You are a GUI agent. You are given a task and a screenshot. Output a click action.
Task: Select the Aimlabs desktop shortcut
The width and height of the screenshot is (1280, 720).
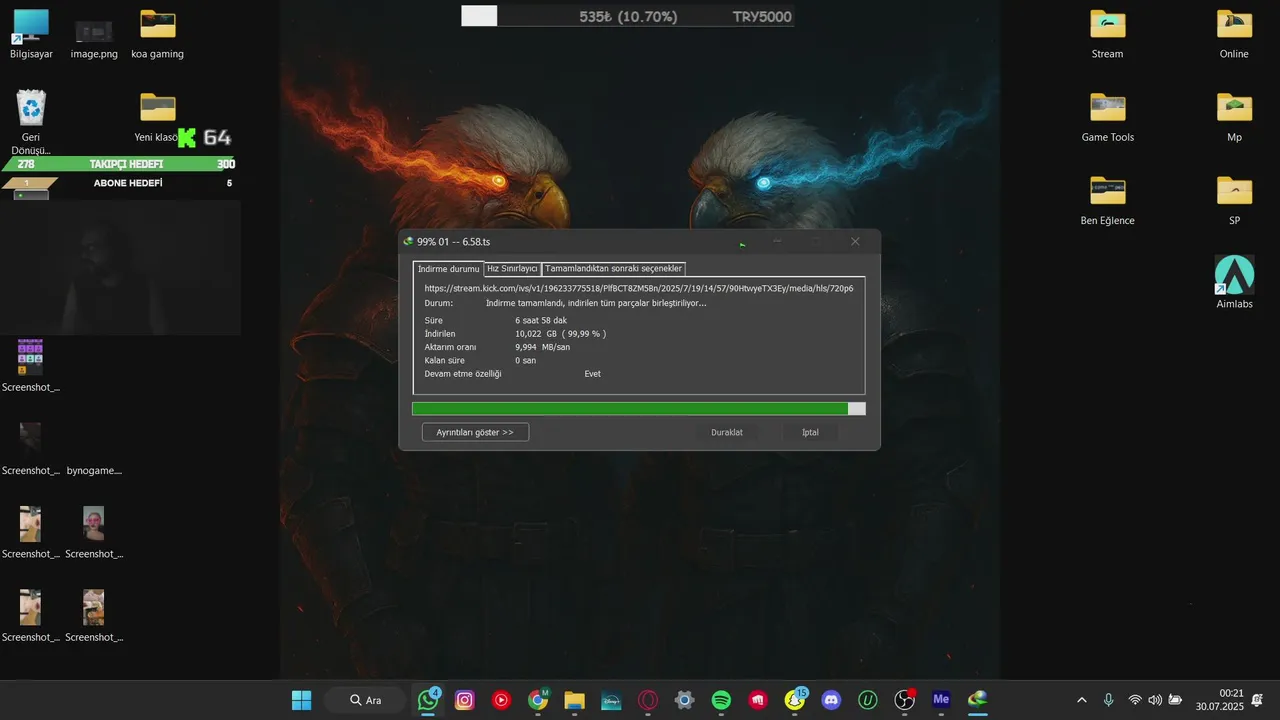[1234, 283]
